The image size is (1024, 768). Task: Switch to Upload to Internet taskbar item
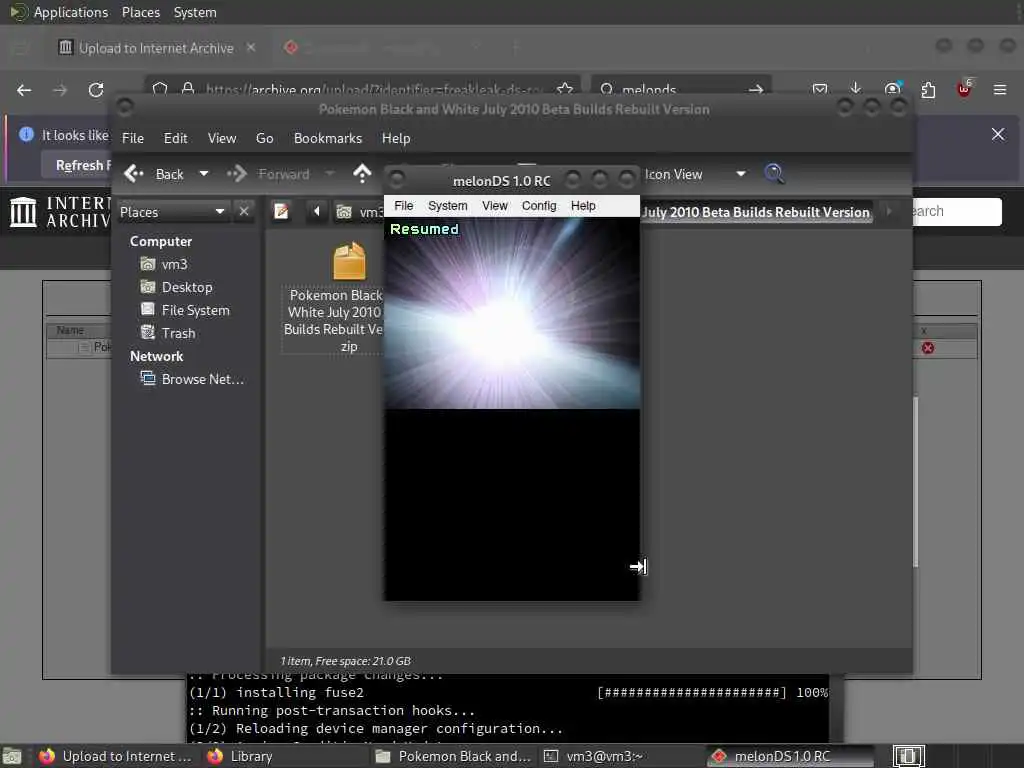(x=115, y=756)
